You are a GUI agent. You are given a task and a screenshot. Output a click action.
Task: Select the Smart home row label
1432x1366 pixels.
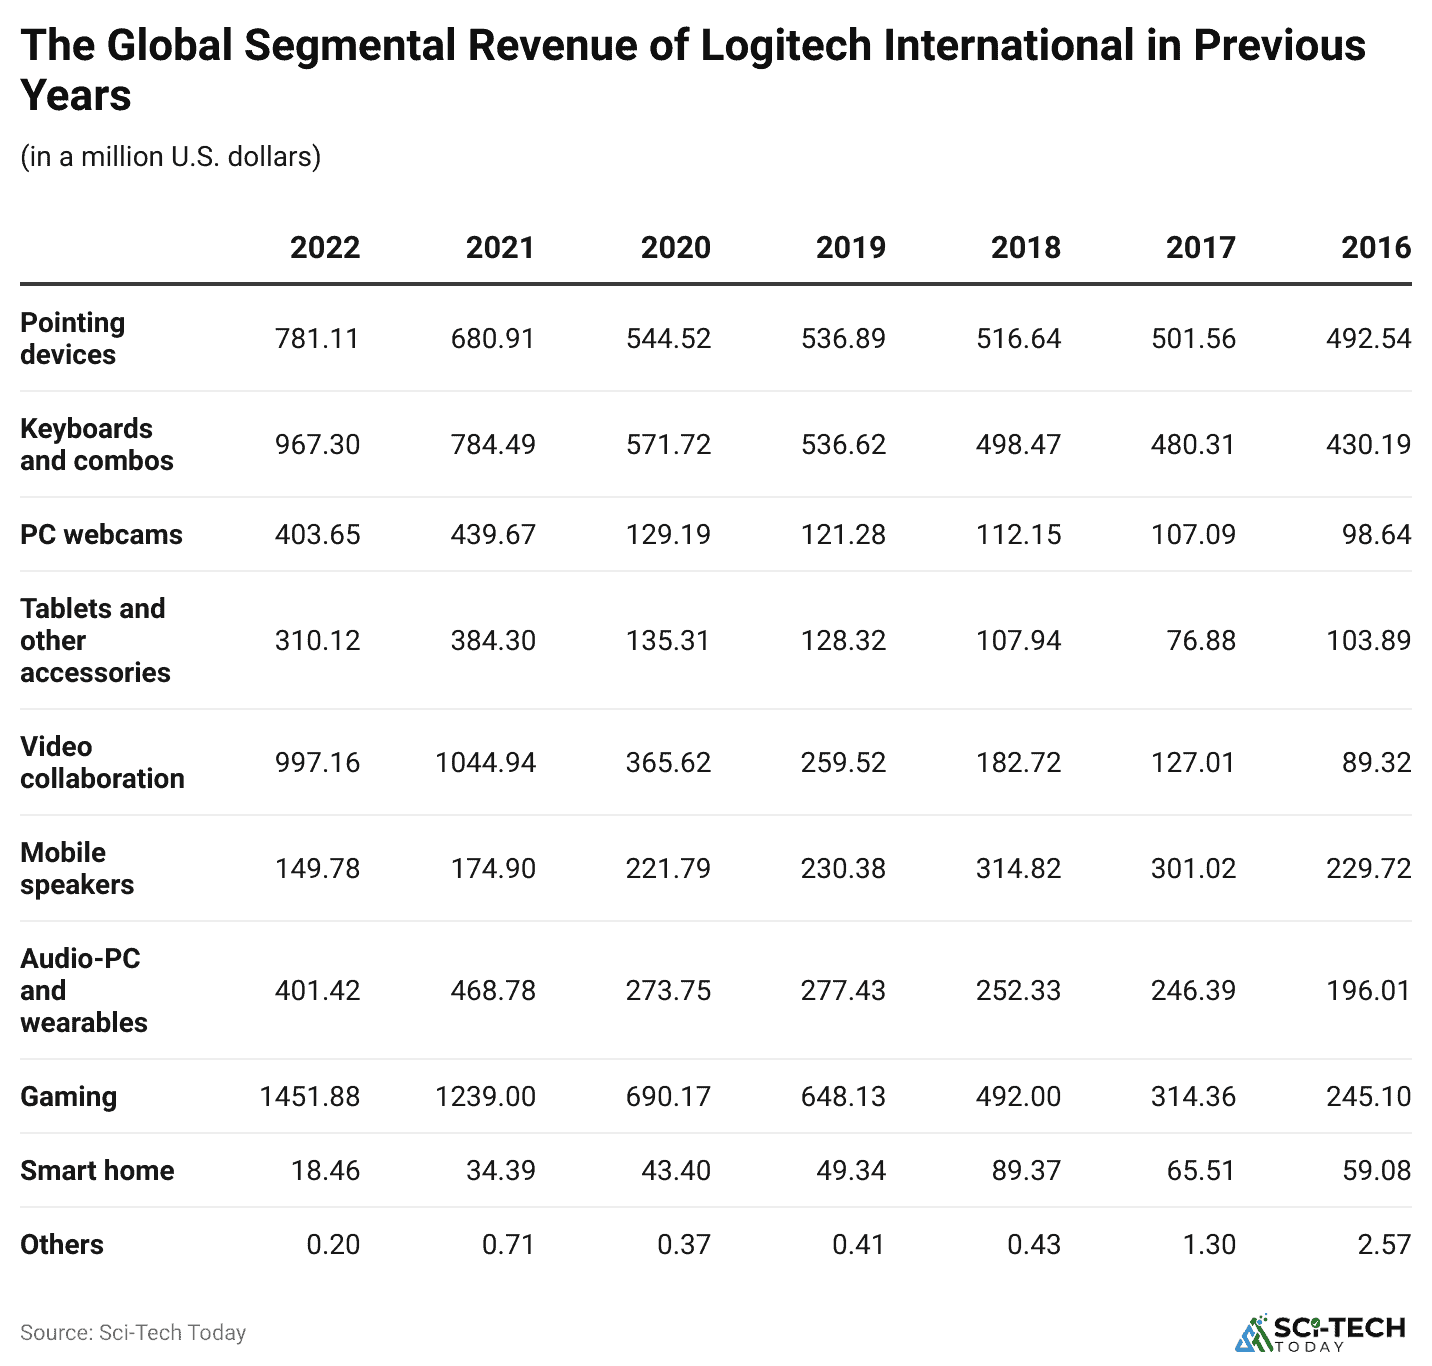pyautogui.click(x=97, y=1170)
